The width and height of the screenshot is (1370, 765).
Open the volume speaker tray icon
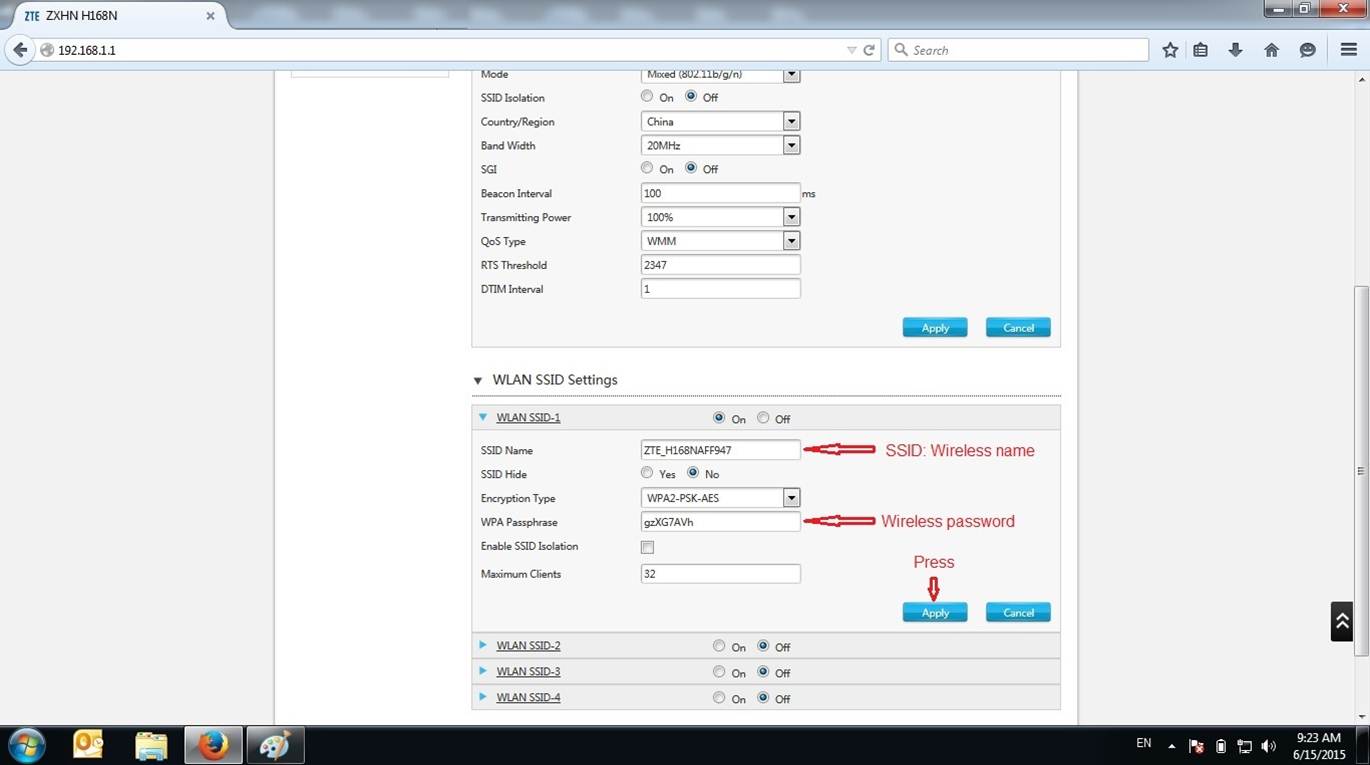[x=1269, y=746]
